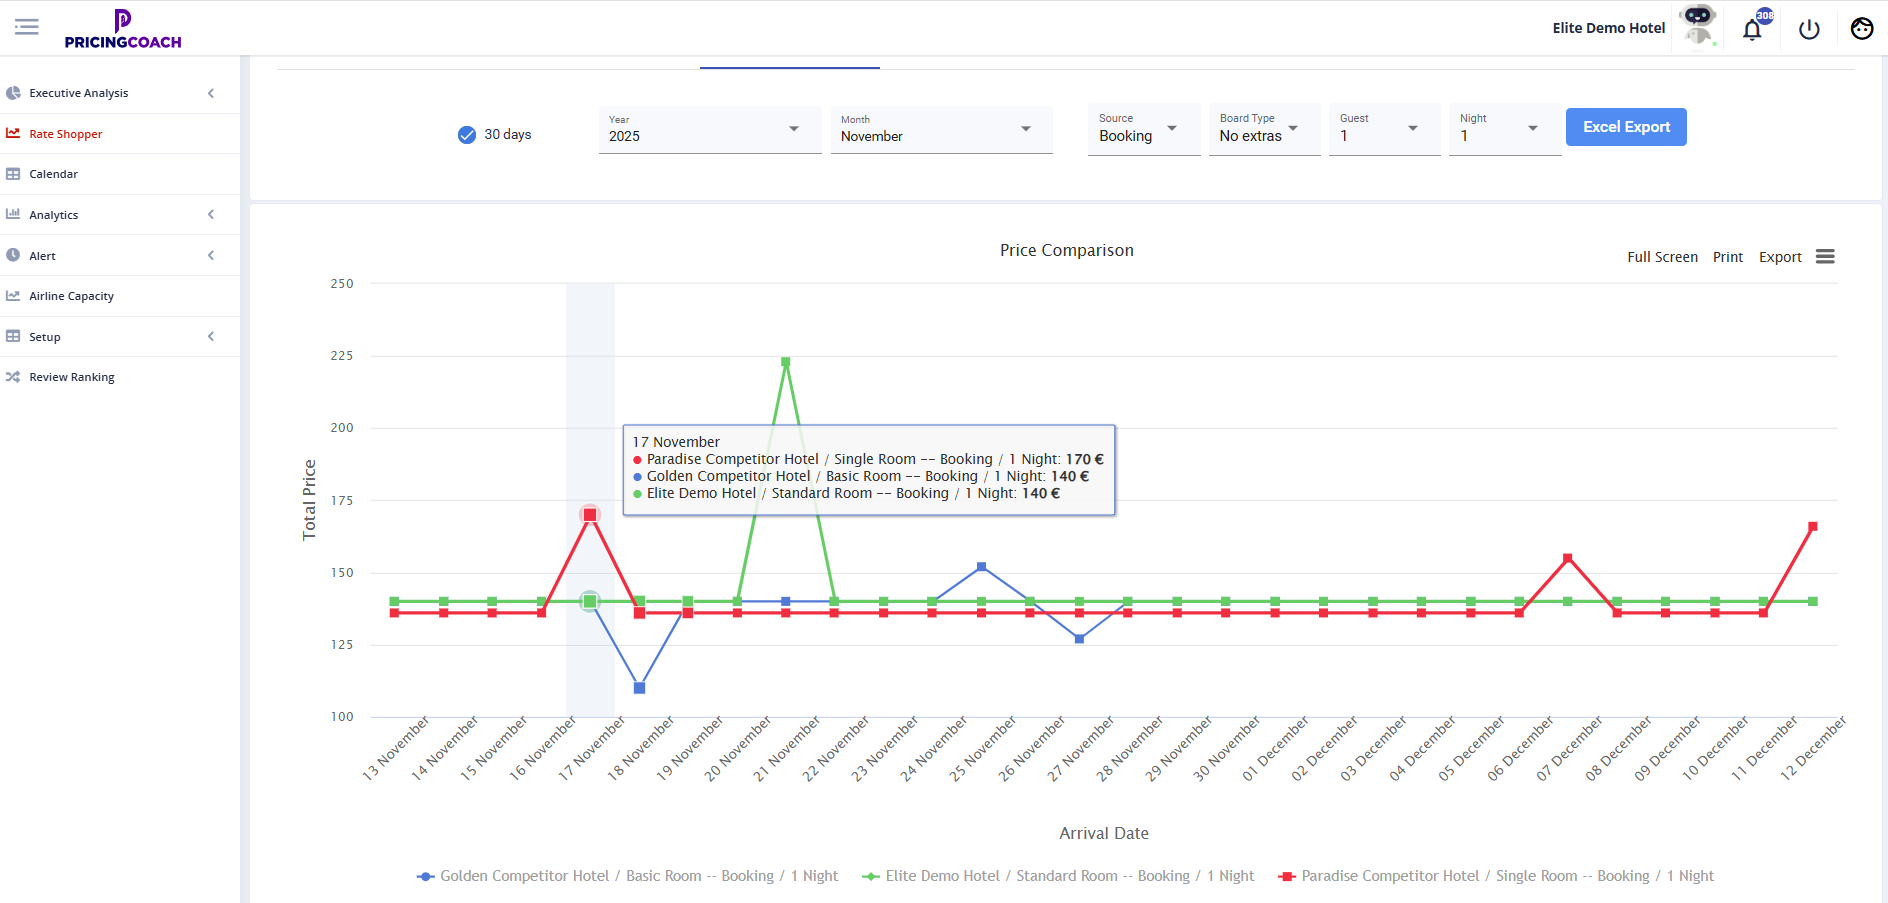Toggle Paradise Competitor Hotel red legend marker
The width and height of the screenshot is (1888, 903).
1287,876
